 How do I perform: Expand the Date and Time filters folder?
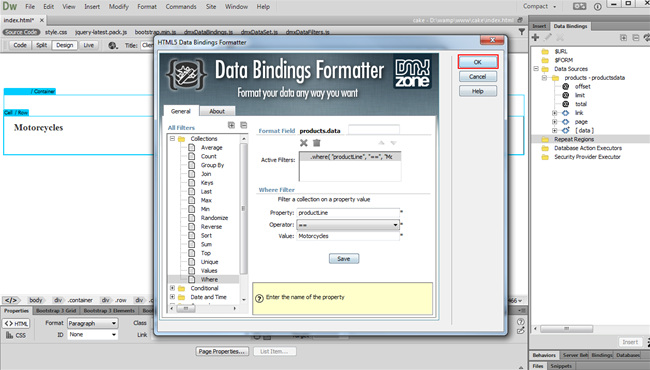click(172, 297)
